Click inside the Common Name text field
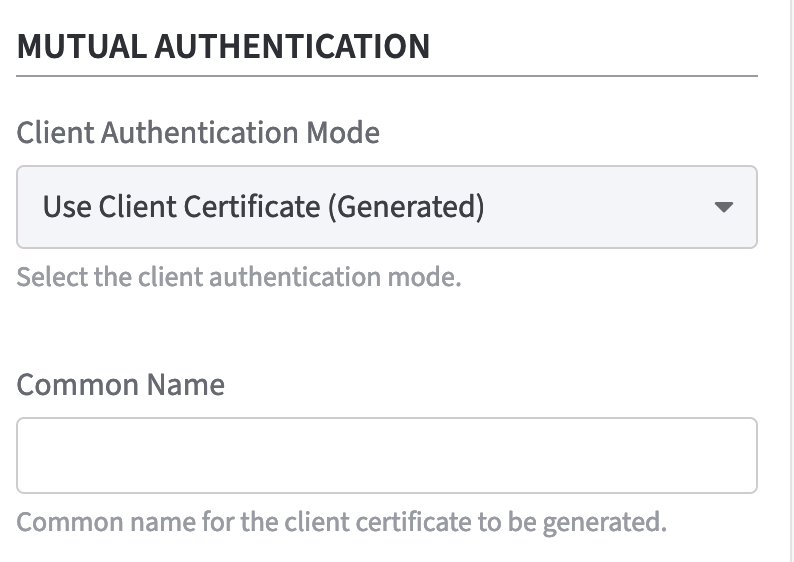Screen dimensions: 794x562 [x=386, y=455]
